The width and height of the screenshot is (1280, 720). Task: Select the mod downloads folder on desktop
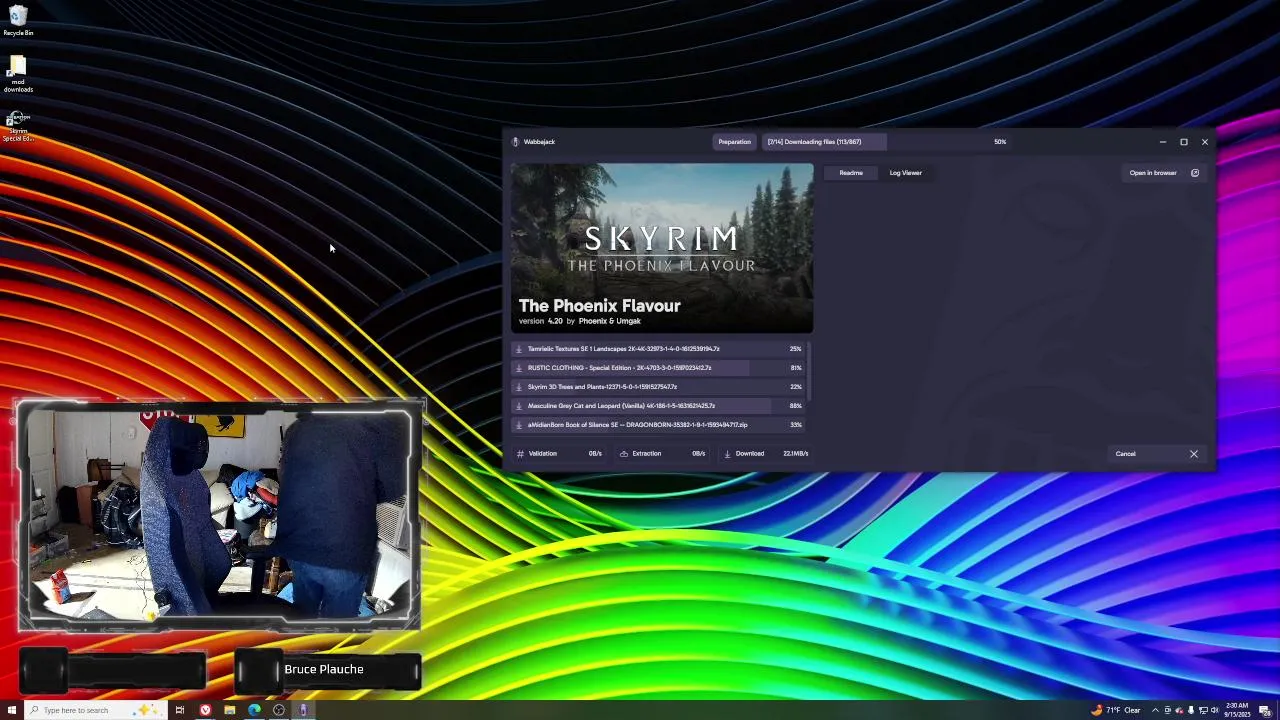click(18, 75)
